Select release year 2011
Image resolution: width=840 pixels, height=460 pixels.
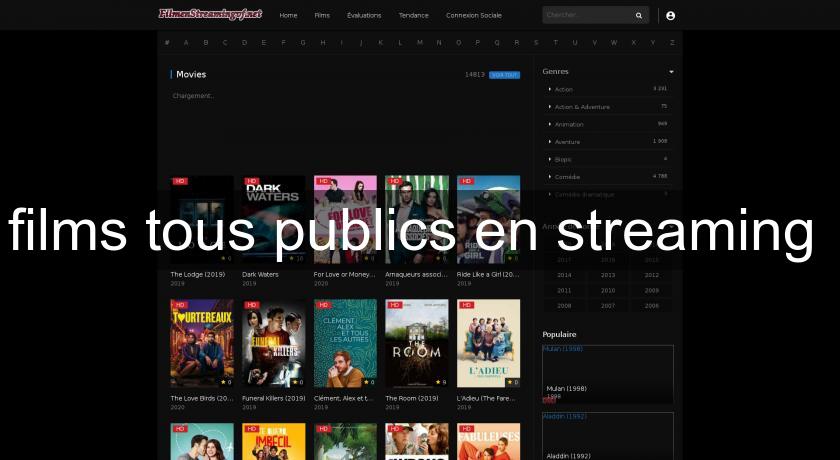(564, 290)
